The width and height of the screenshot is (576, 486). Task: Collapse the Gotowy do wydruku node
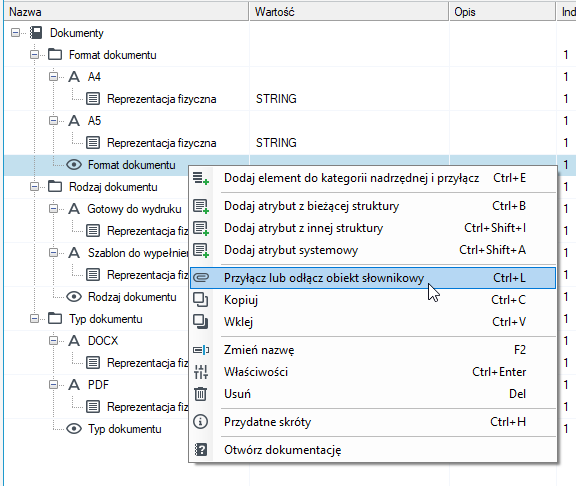click(x=54, y=209)
